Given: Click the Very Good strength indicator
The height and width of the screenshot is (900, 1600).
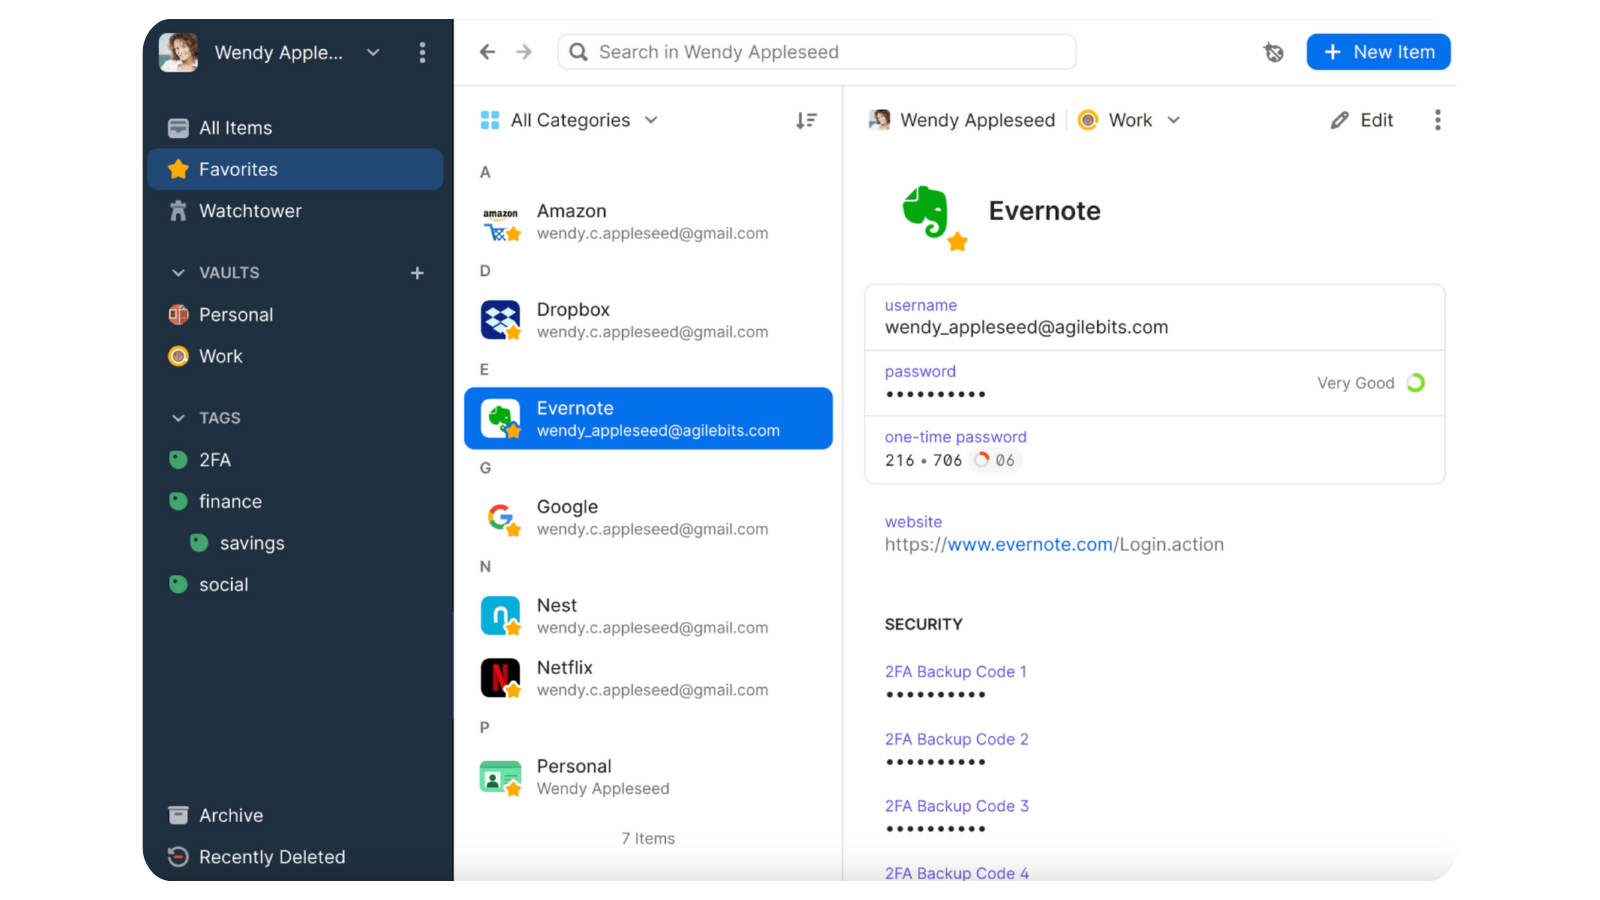Looking at the screenshot, I should coord(1371,383).
